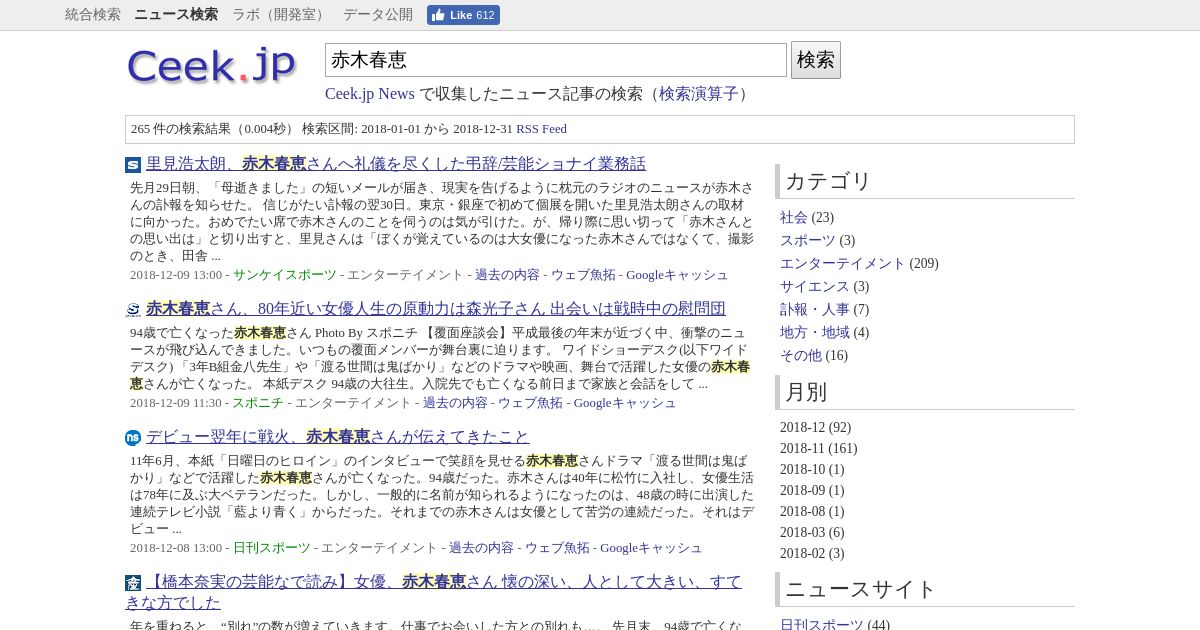
Task: Focus the search box containing 赤木春恵
Action: [556, 60]
